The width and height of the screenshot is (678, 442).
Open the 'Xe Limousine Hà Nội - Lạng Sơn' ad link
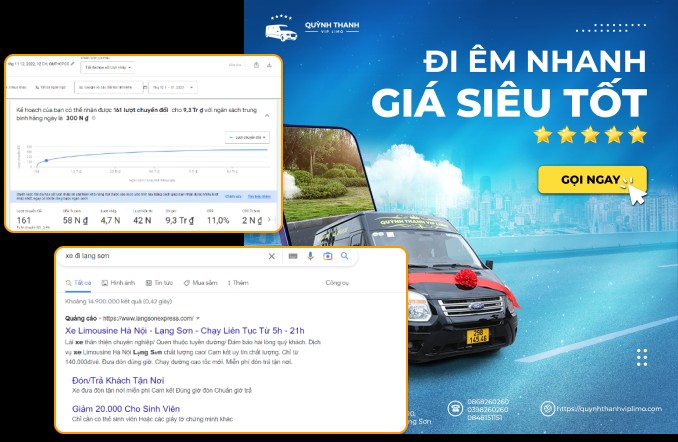point(185,331)
